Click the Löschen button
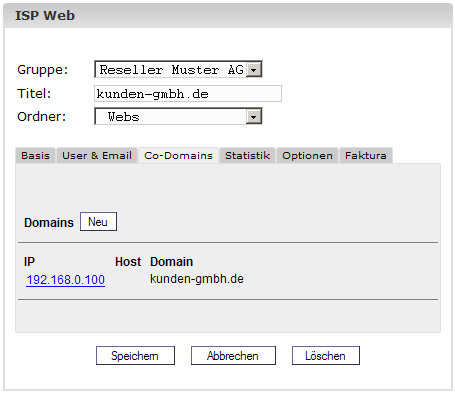The height and width of the screenshot is (394, 455). coord(326,356)
